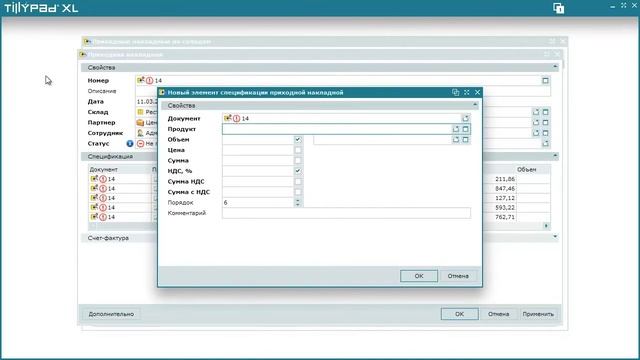
Task: Collapse the Спецификация section
Action: [x=555, y=156]
